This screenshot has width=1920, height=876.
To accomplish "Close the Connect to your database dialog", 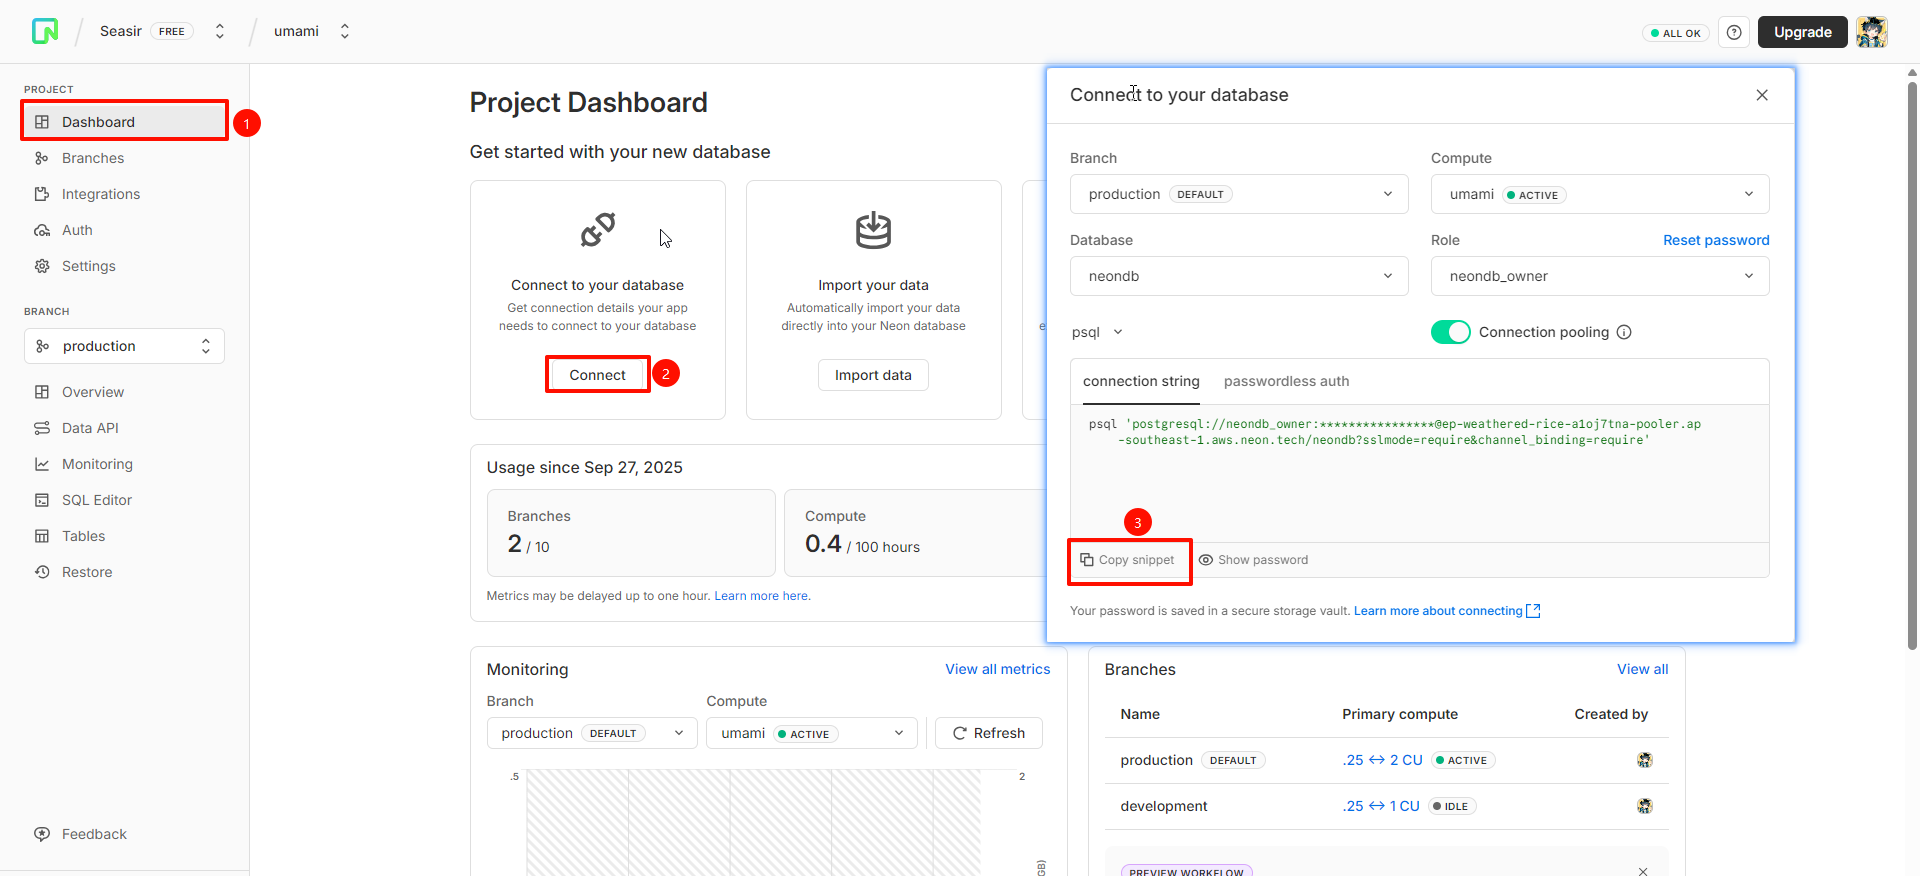I will (1762, 95).
